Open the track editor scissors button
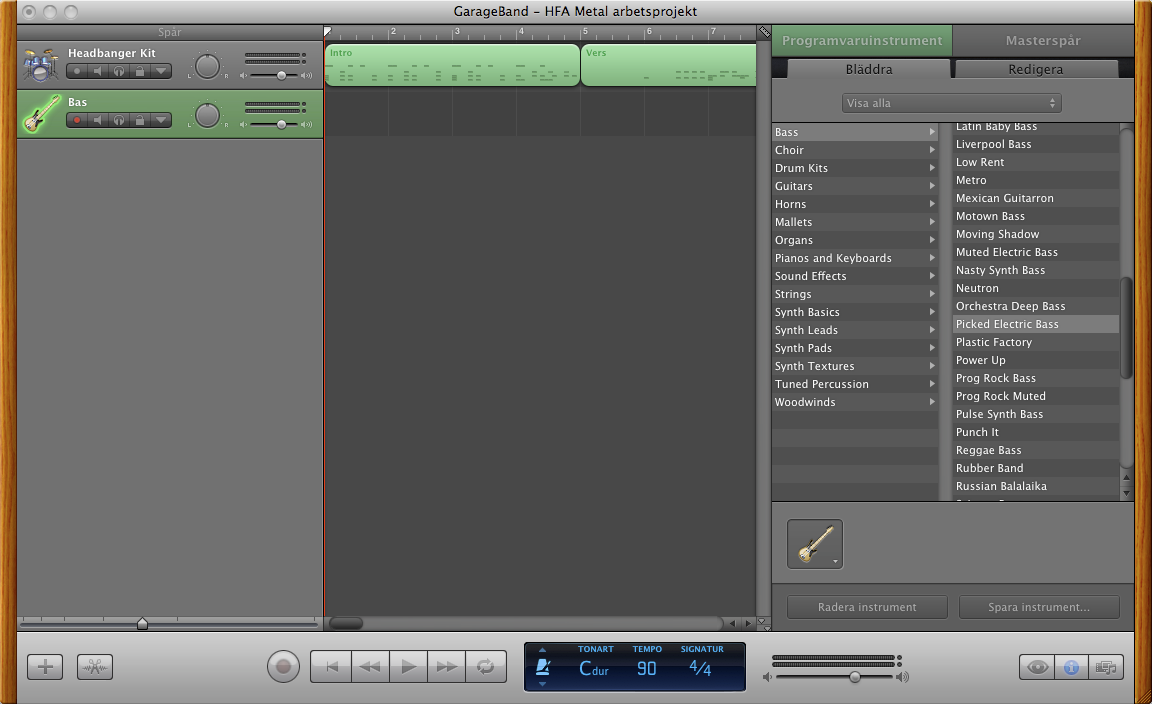This screenshot has height=704, width=1152. tap(95, 667)
